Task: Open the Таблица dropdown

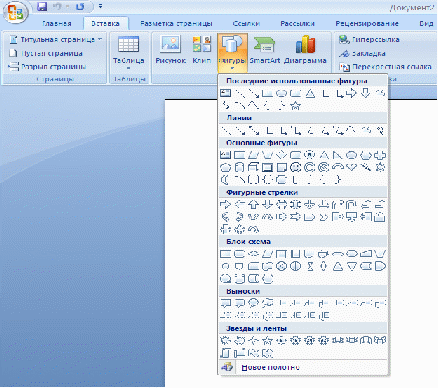Action: [x=129, y=53]
